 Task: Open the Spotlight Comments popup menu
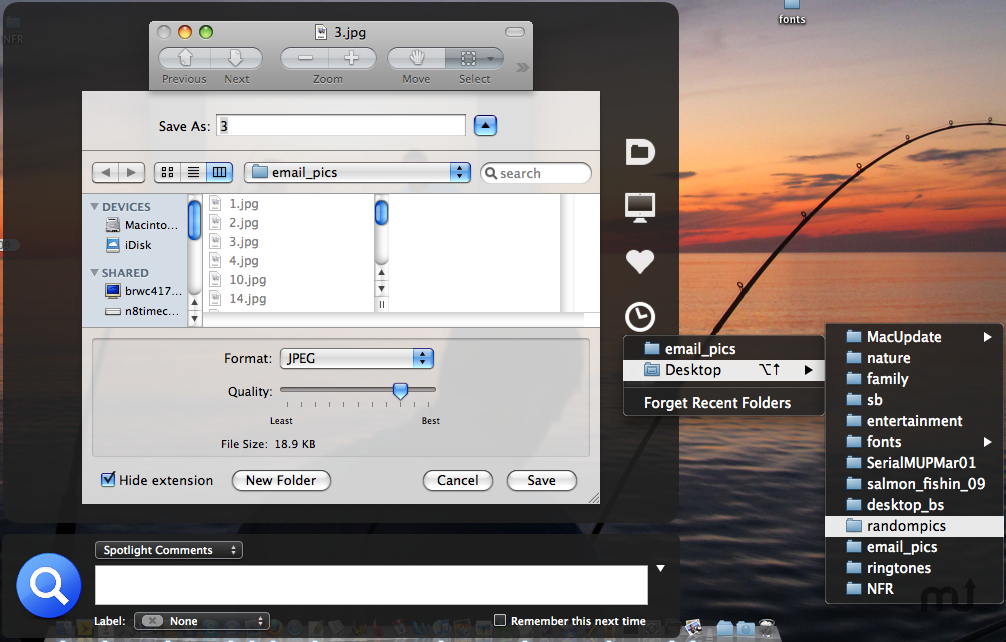point(169,550)
